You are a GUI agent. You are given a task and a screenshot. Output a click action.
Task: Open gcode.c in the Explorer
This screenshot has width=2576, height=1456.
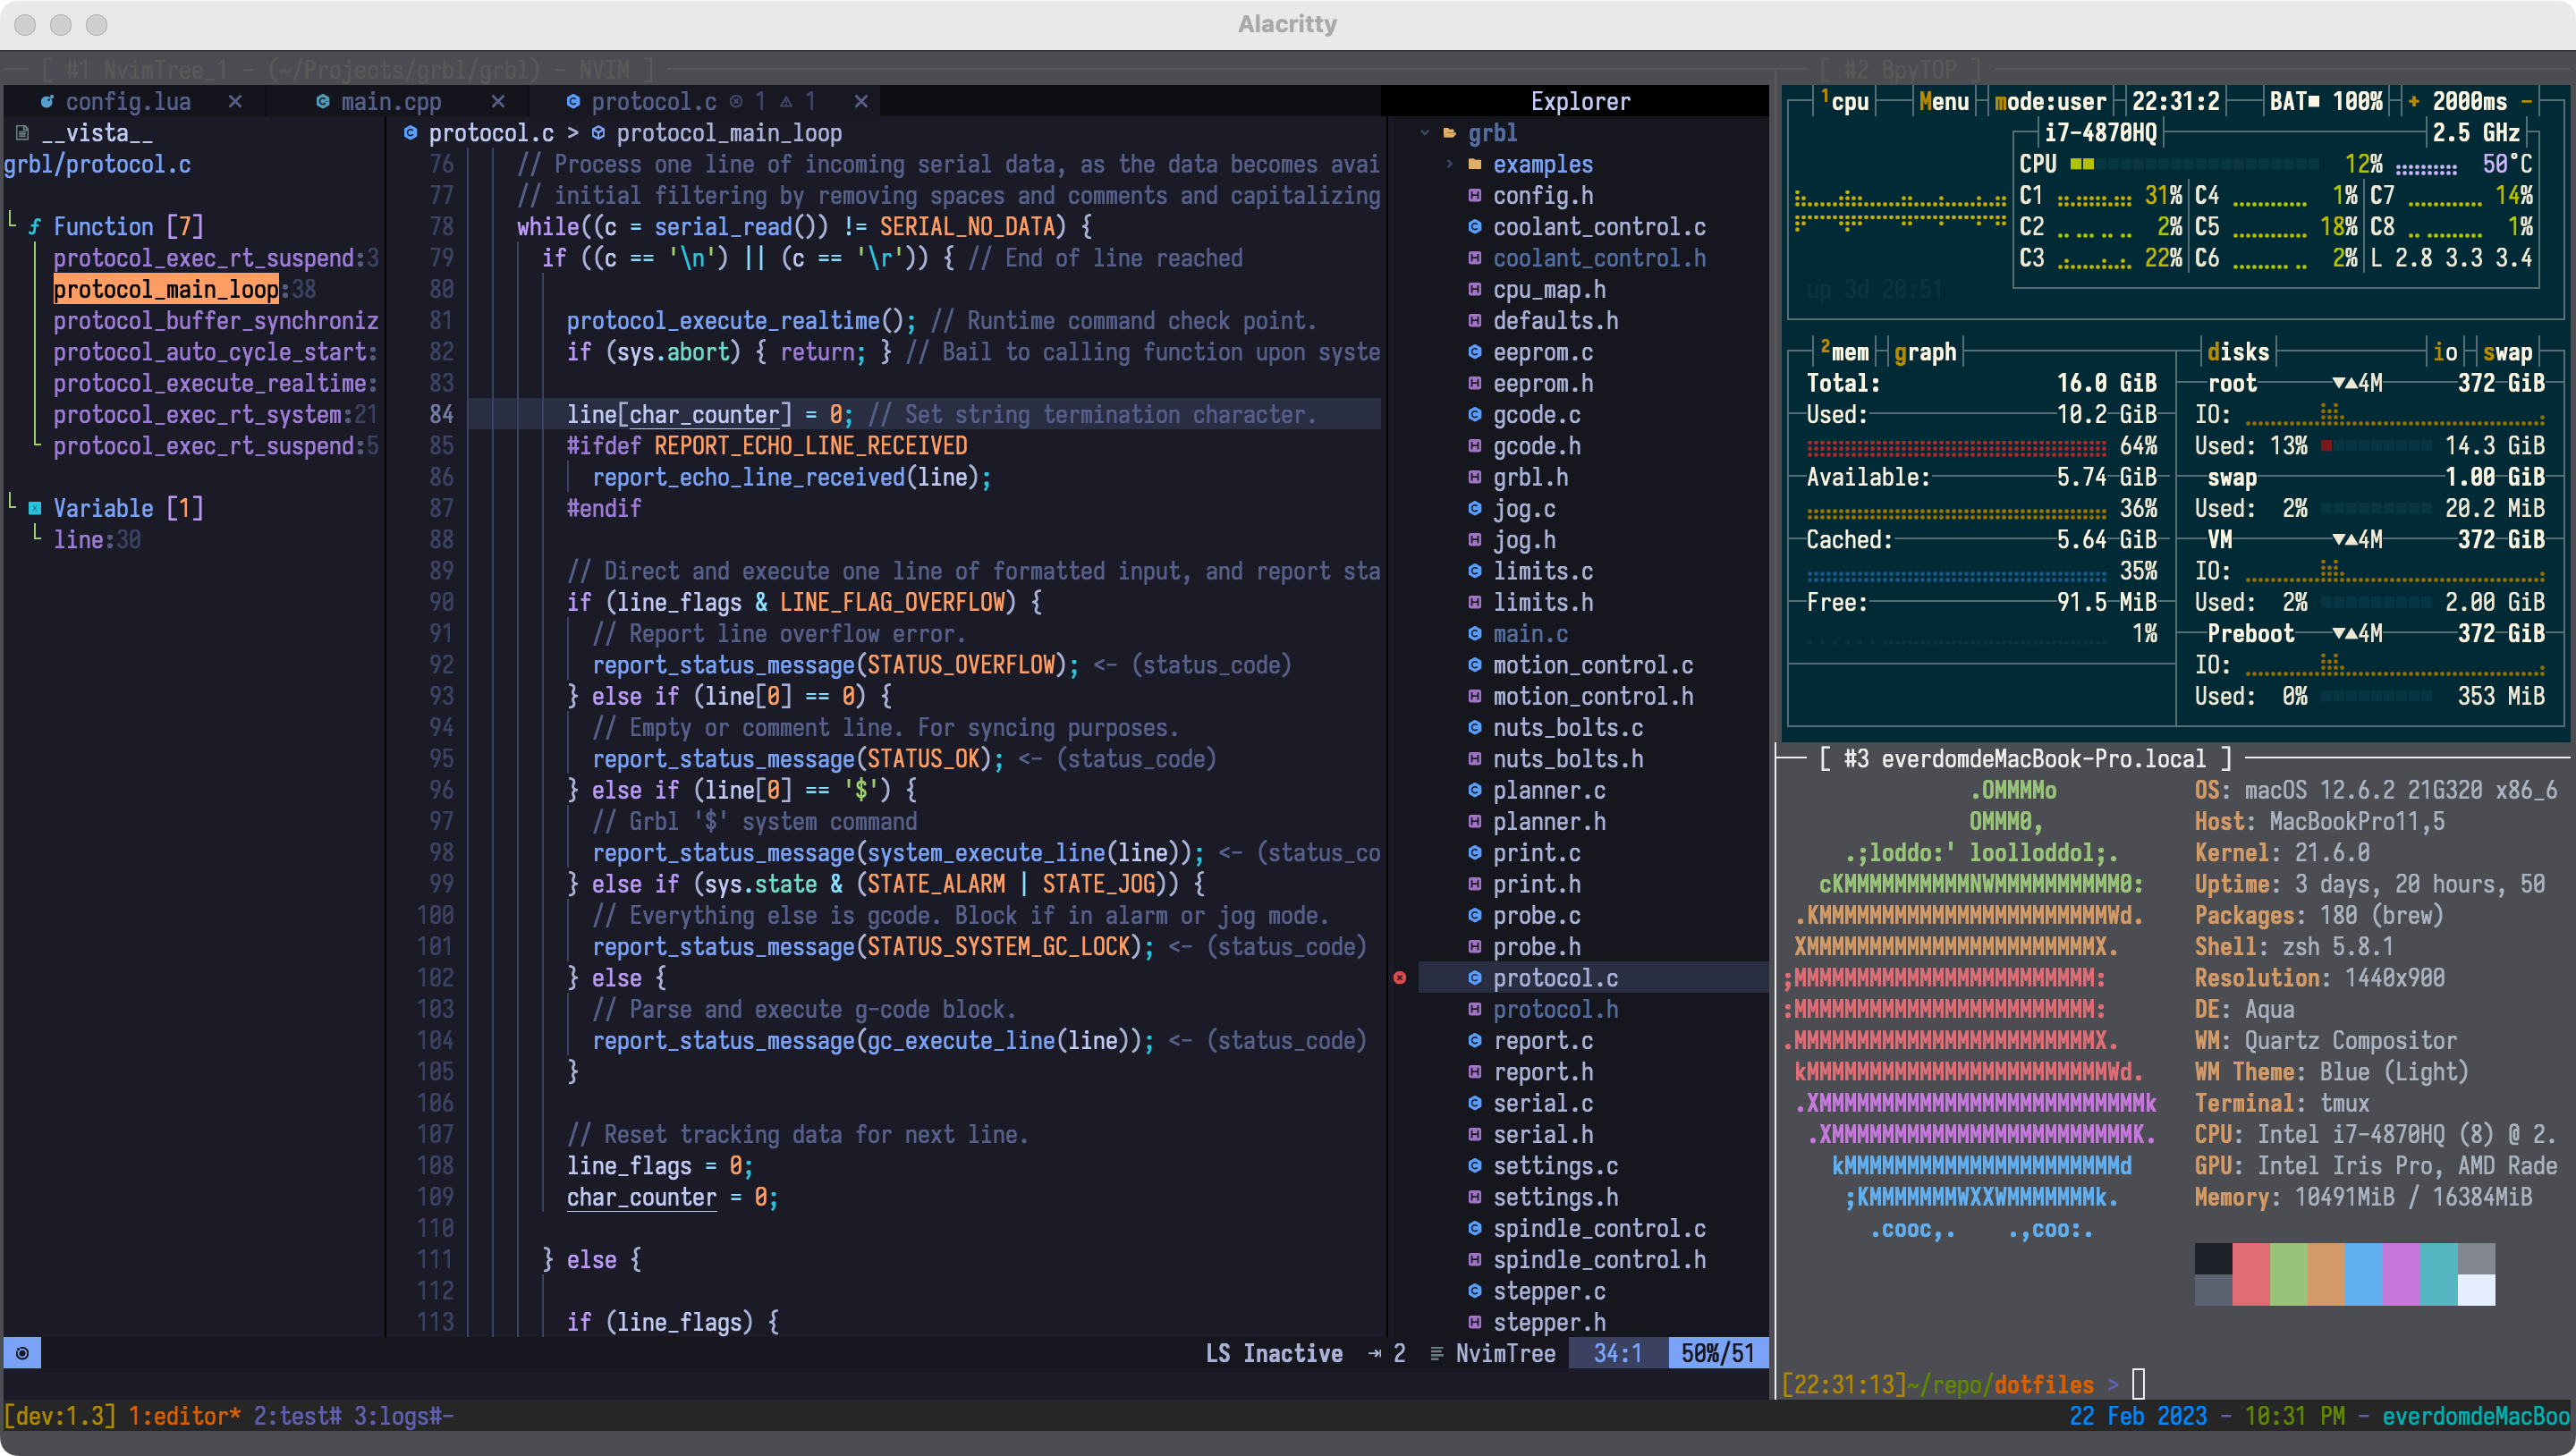point(1536,415)
